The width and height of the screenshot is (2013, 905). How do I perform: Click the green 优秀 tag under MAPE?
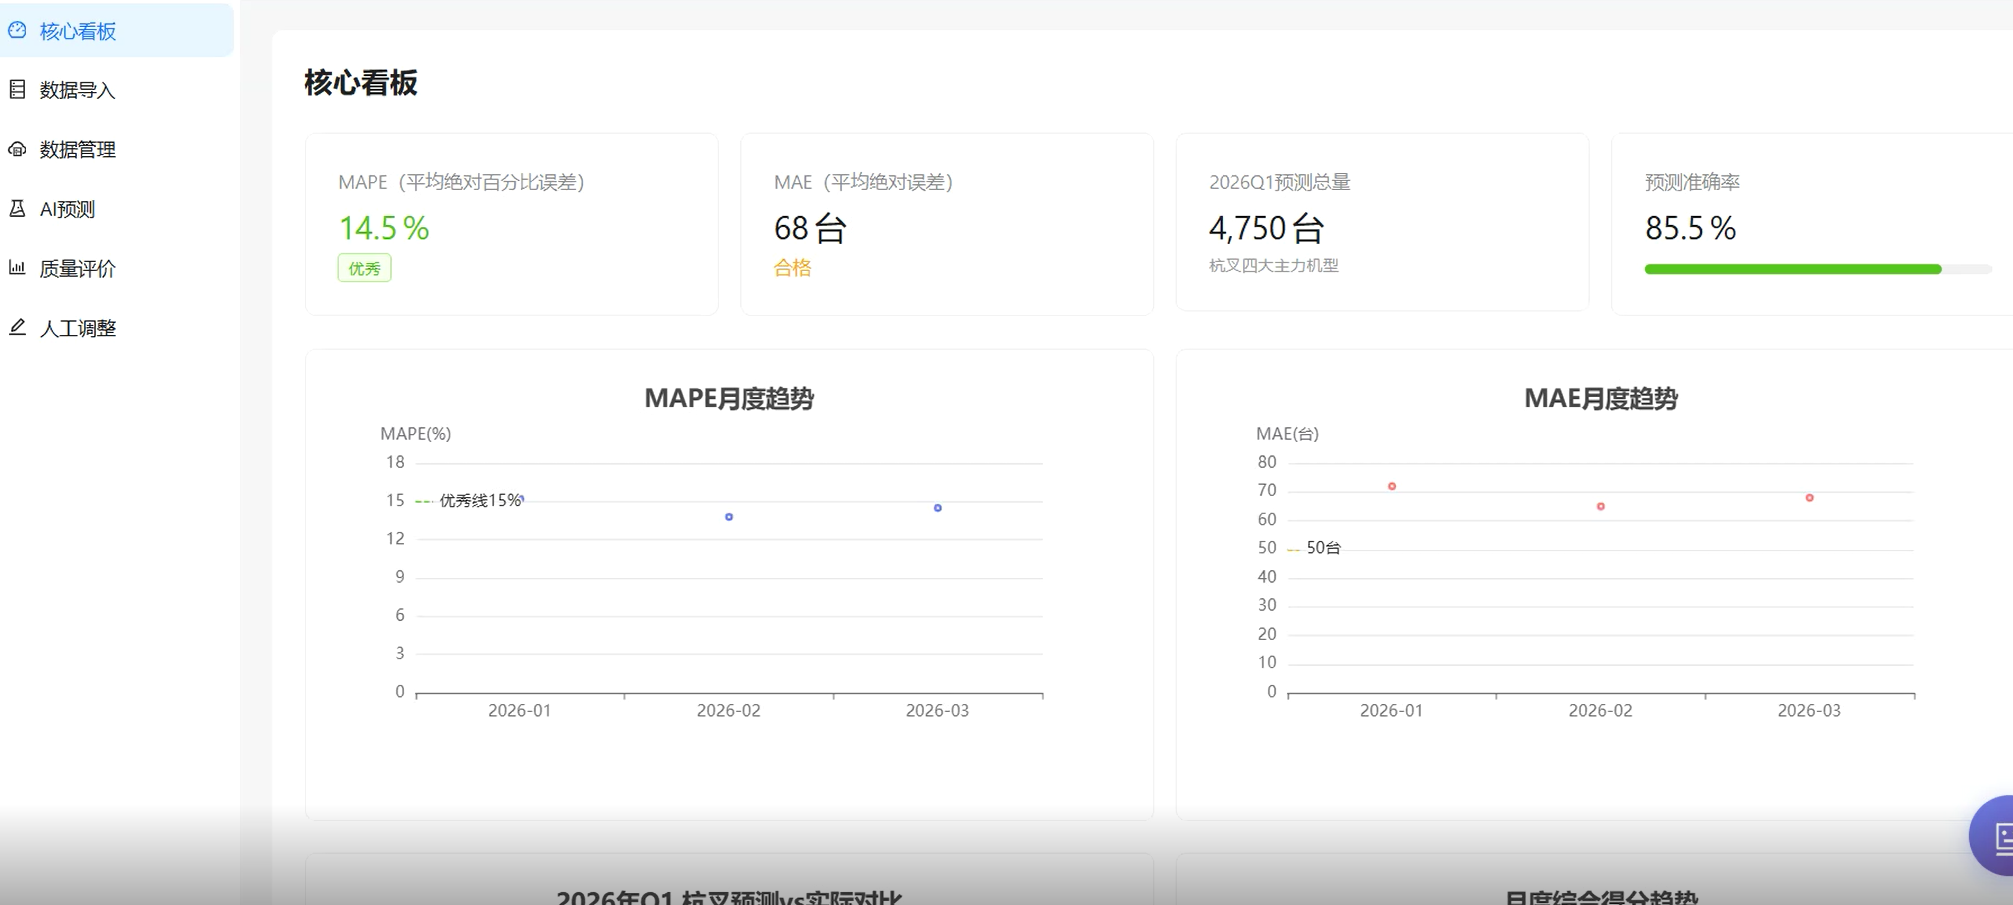pyautogui.click(x=364, y=268)
